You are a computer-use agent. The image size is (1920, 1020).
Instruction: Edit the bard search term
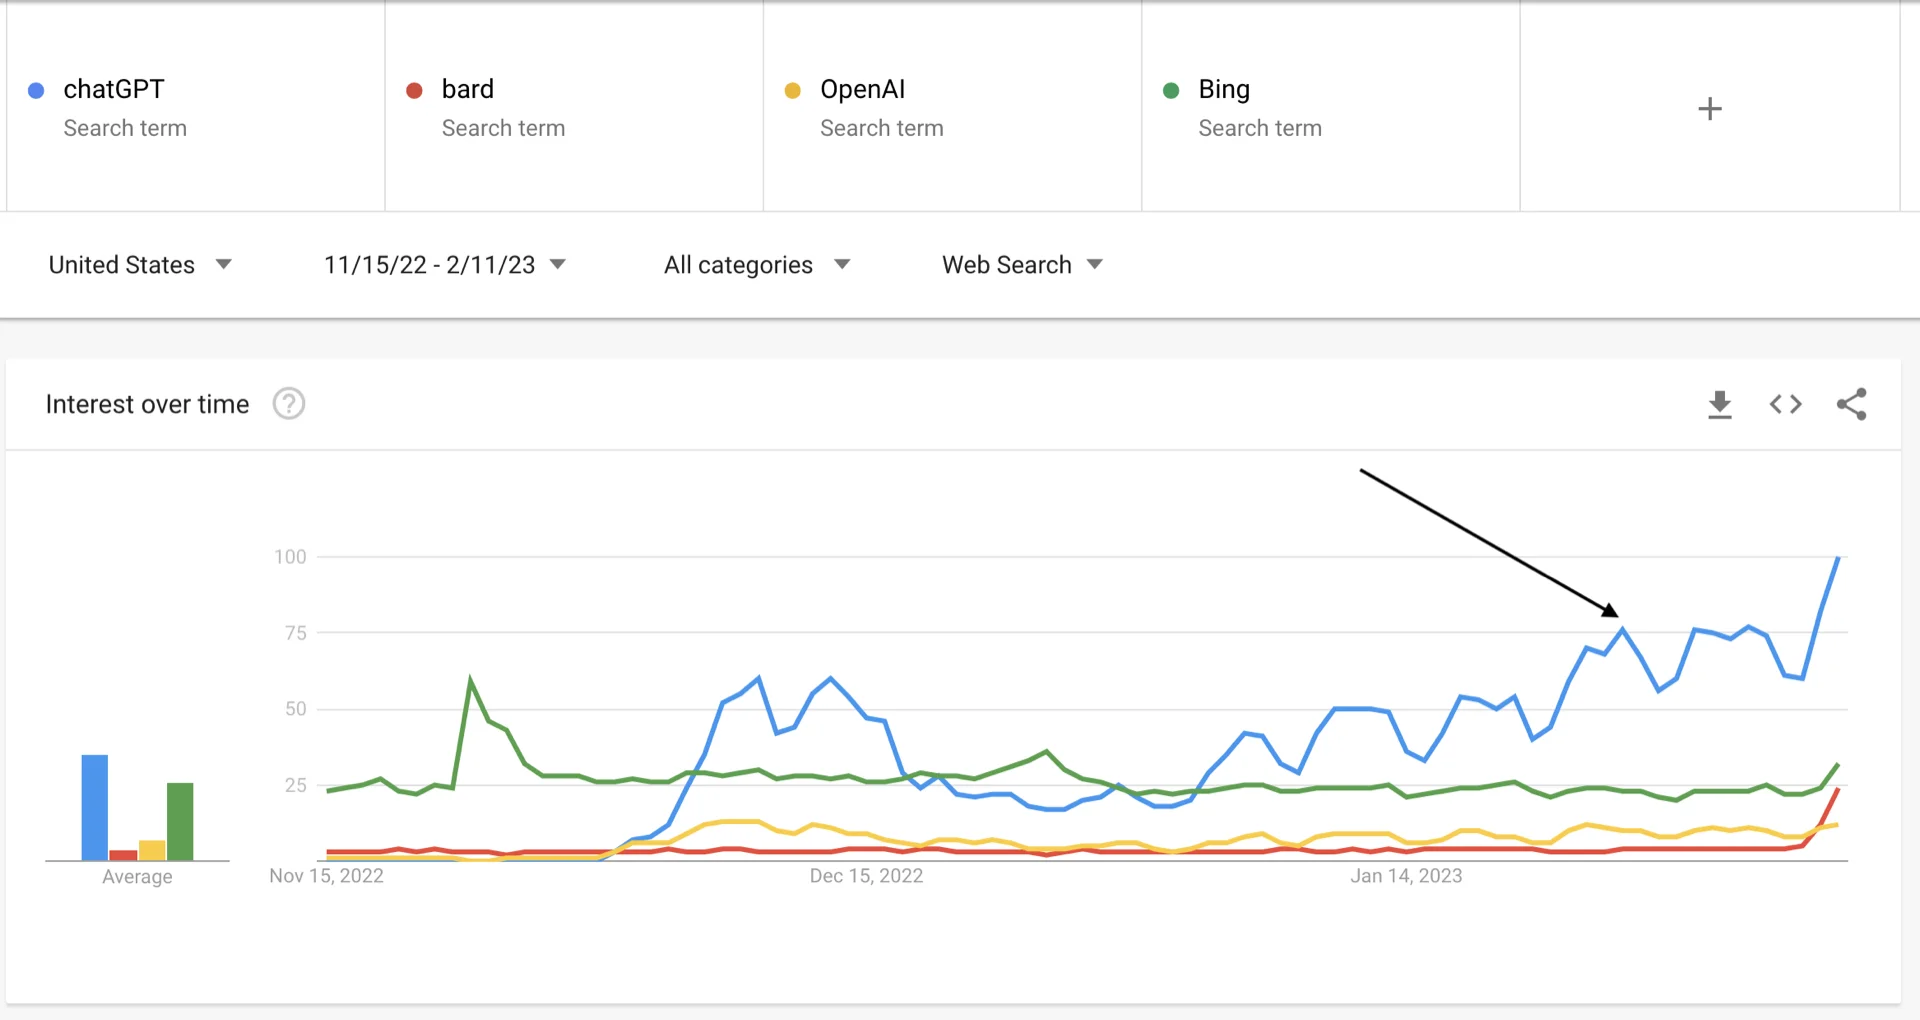468,90
